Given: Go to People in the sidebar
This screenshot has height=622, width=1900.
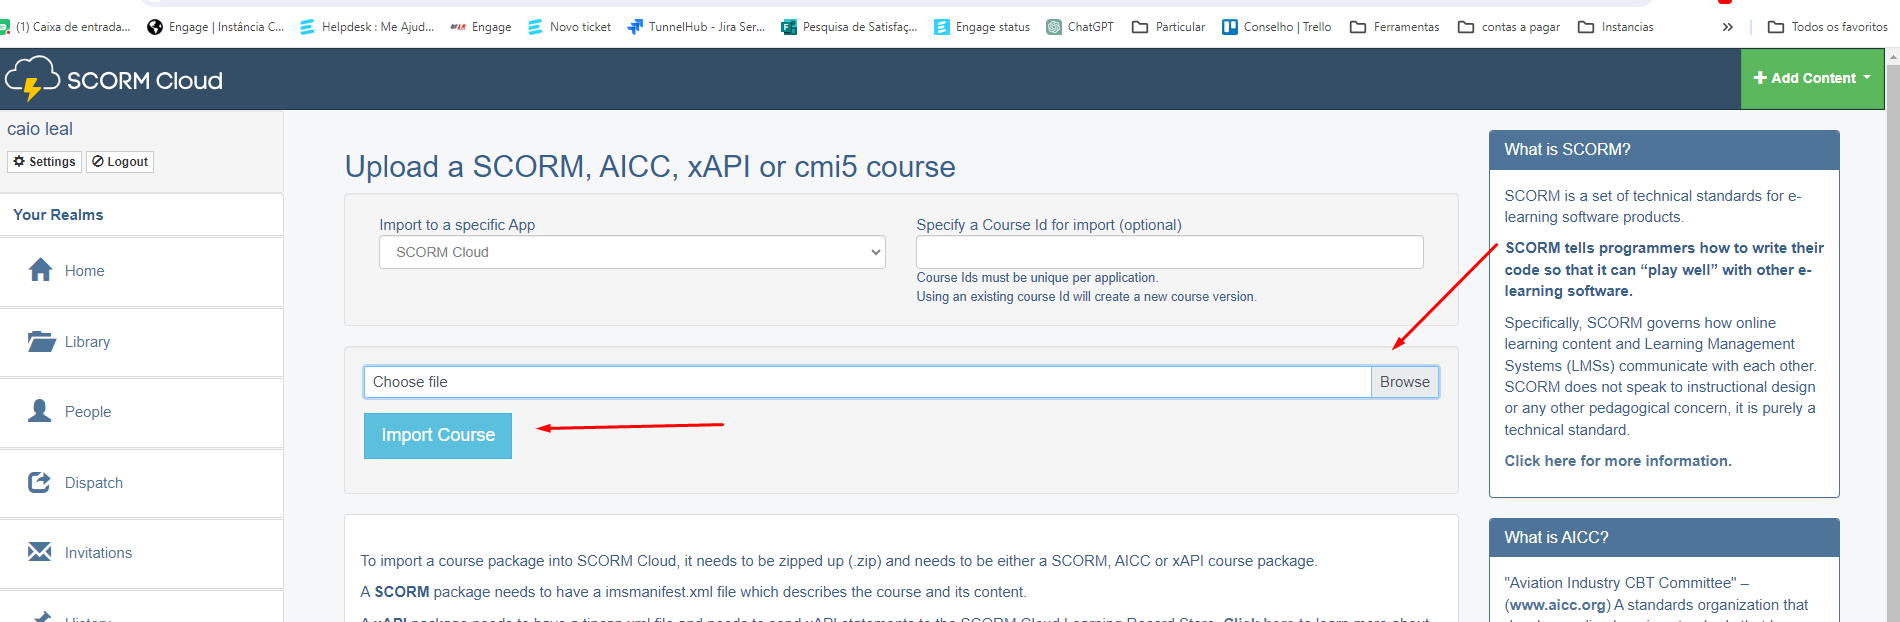Looking at the screenshot, I should click(88, 412).
